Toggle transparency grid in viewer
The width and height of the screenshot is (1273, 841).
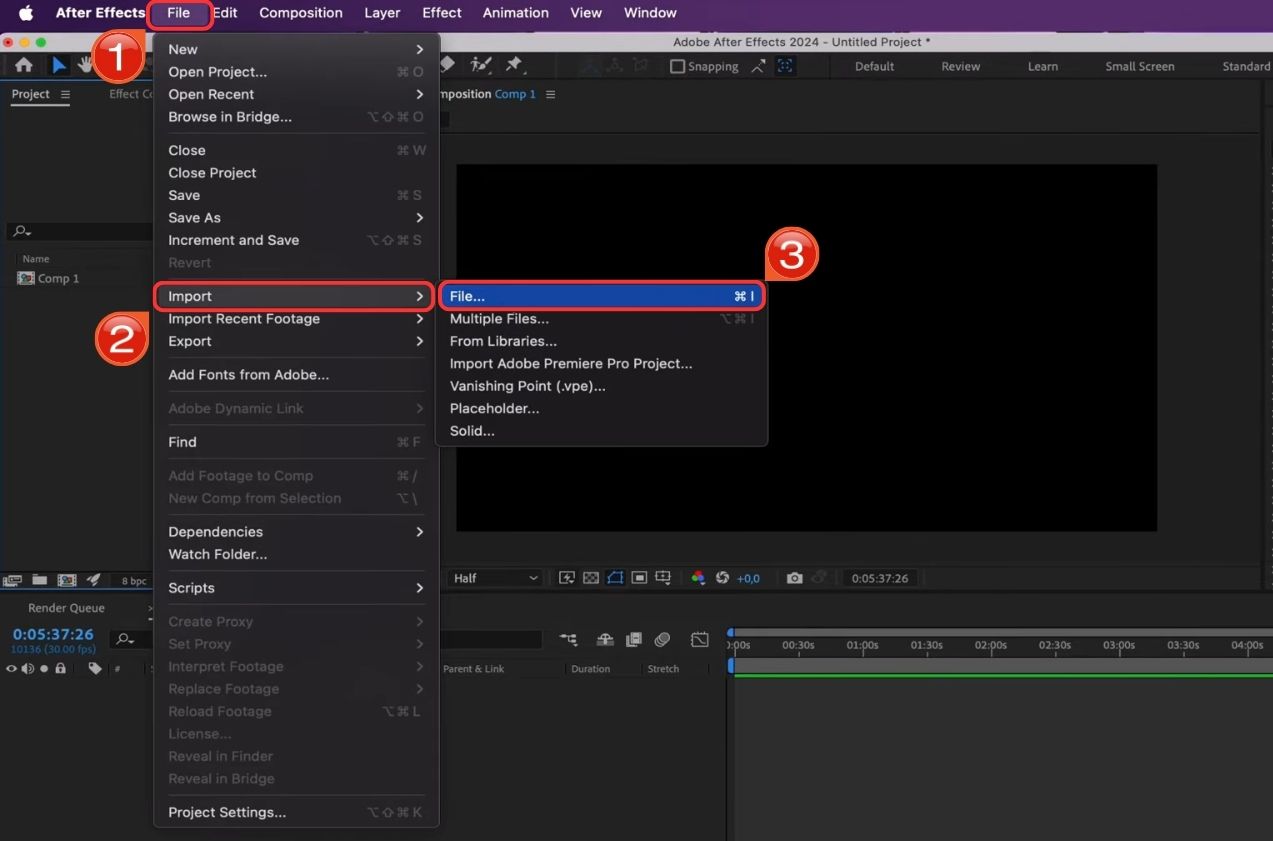point(591,578)
